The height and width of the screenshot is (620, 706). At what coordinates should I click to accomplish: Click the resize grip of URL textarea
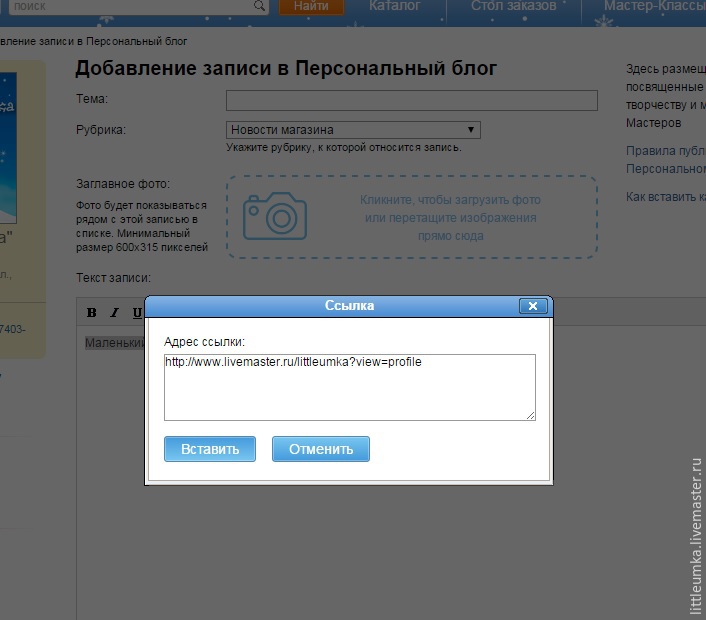click(530, 415)
